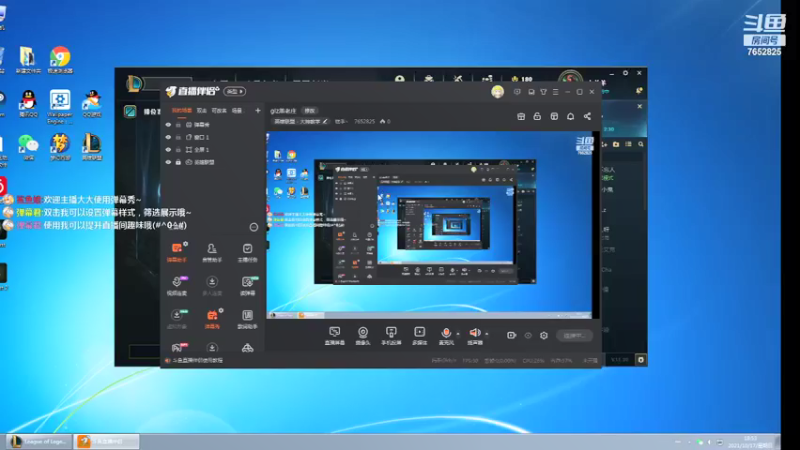Screen dimensions: 800x450
Task: Open the layout grid icon left of the bell
Action: pos(554,116)
